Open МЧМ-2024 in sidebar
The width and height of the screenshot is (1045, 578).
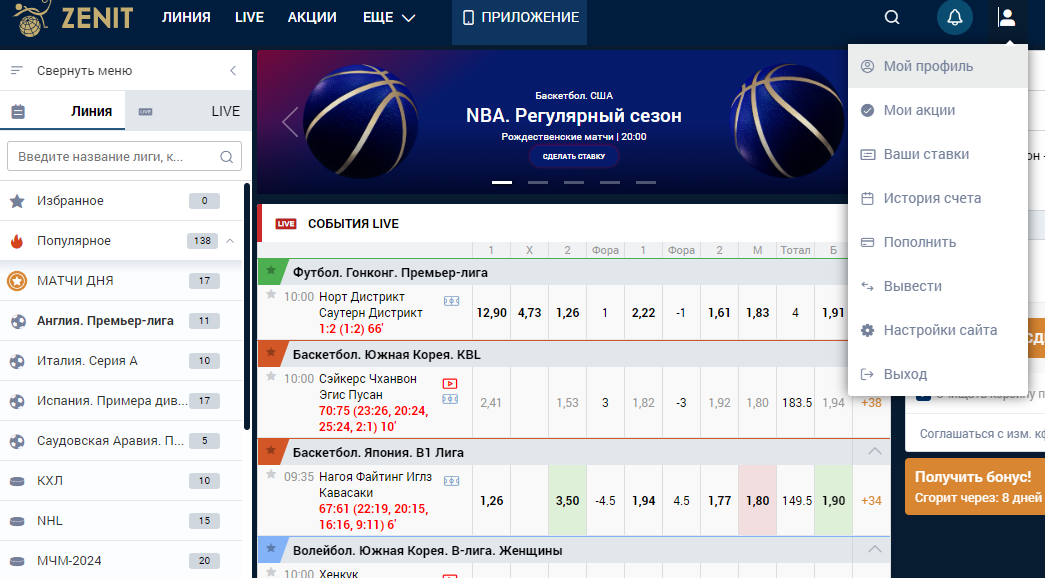click(122, 561)
